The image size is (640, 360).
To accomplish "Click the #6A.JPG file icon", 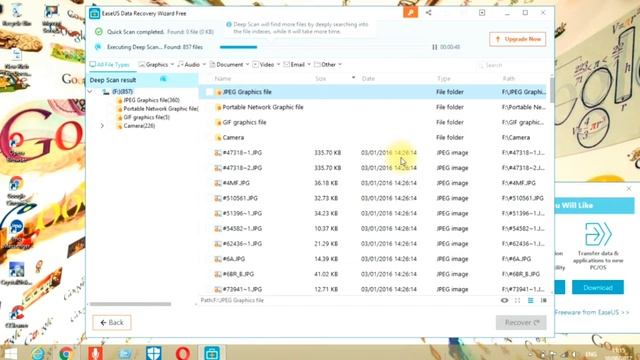I will tap(218, 259).
